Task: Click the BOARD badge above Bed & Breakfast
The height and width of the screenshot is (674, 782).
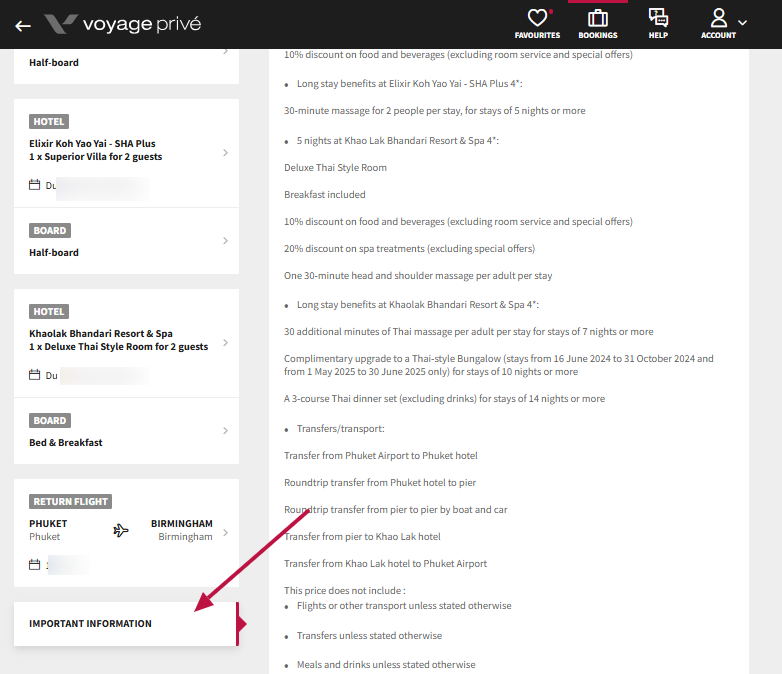Action: (x=50, y=421)
